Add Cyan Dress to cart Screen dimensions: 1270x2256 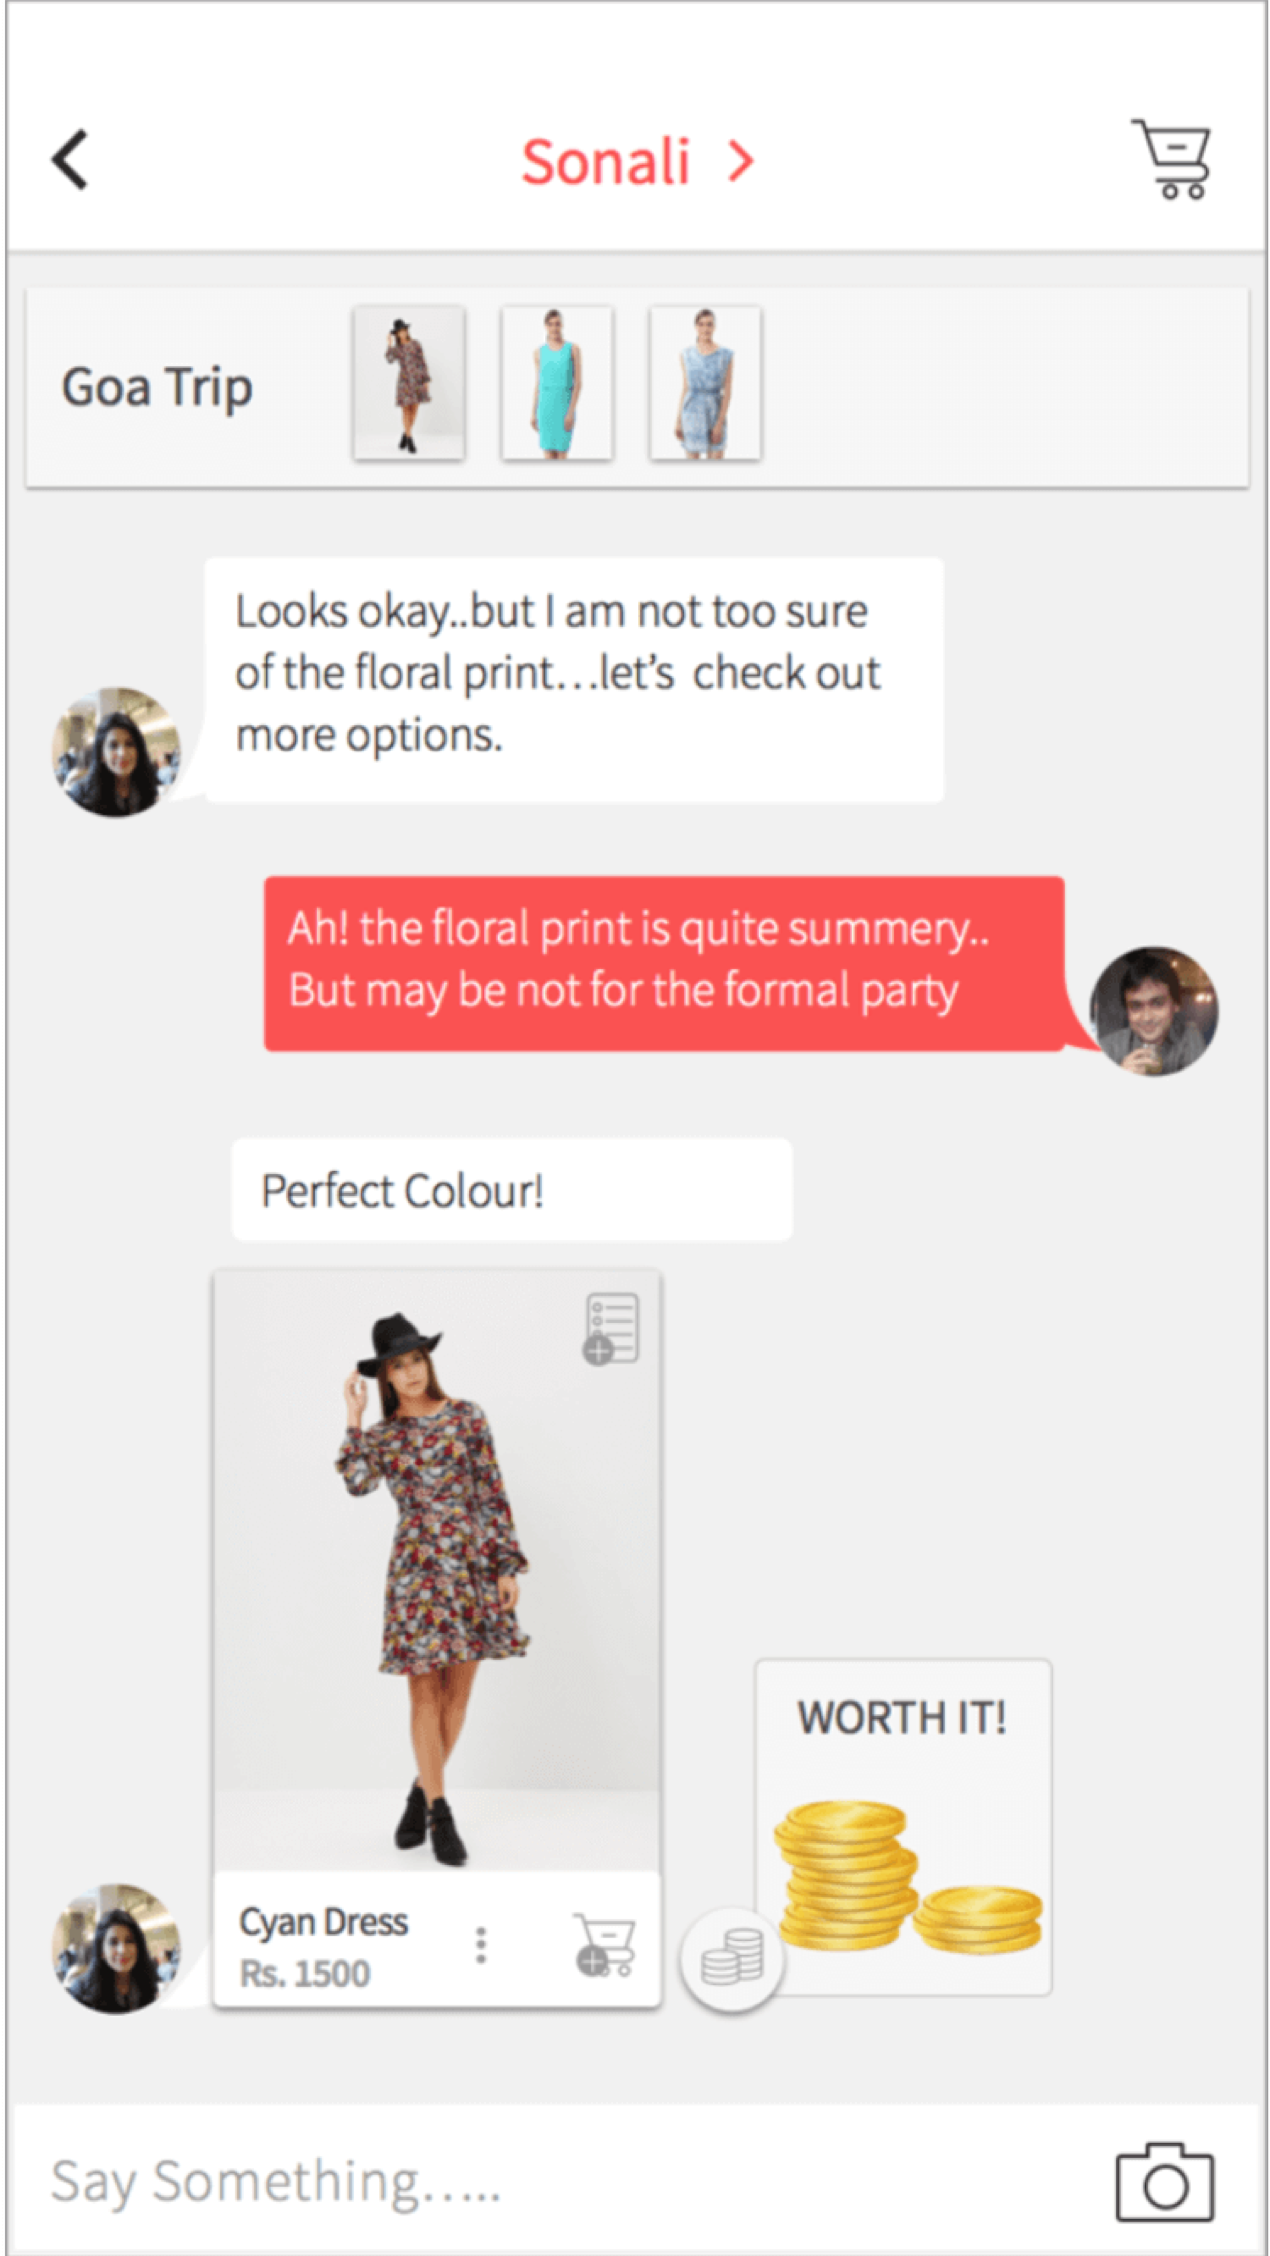[604, 1945]
